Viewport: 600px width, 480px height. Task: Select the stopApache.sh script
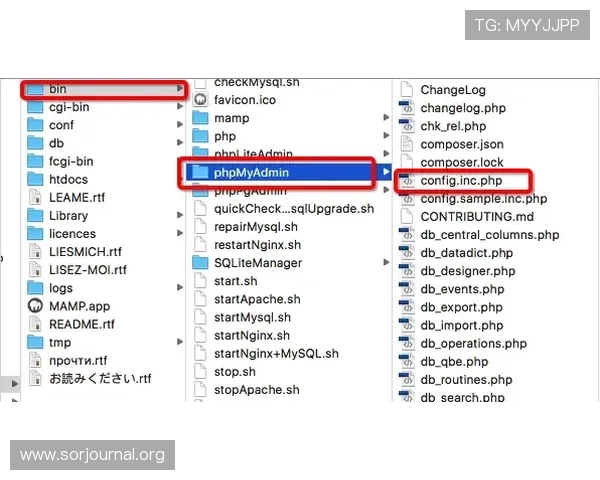[x=255, y=390]
